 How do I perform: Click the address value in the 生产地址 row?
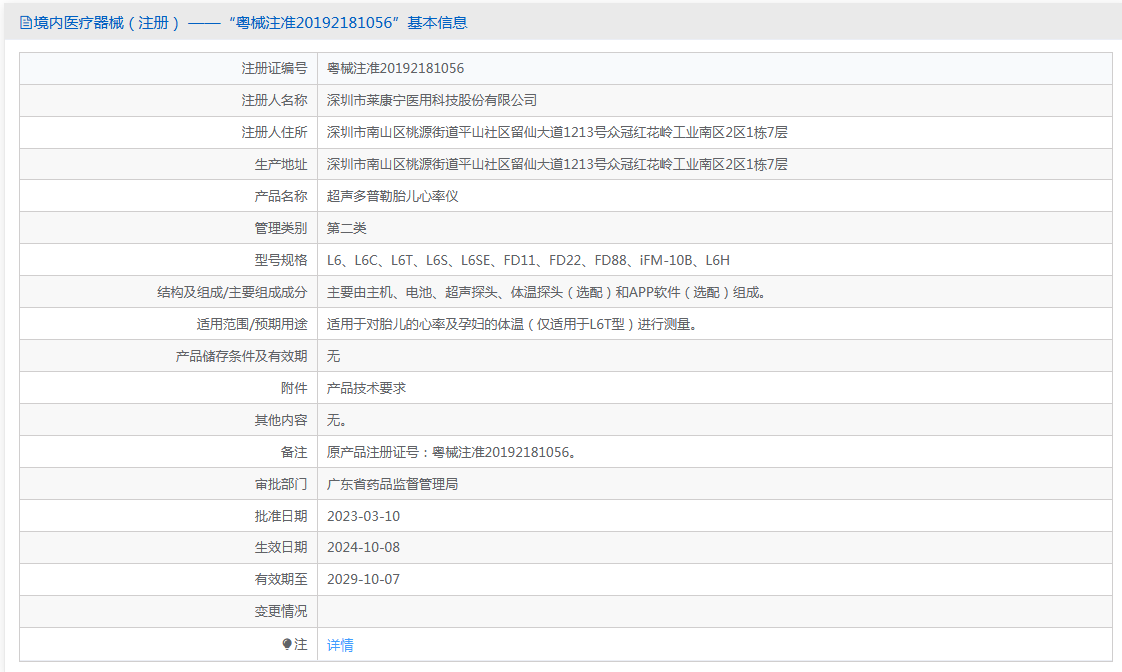pyautogui.click(x=557, y=165)
